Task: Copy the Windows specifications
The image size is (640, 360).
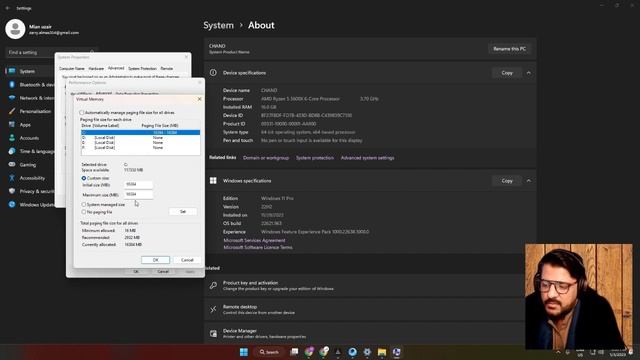Action: [507, 180]
